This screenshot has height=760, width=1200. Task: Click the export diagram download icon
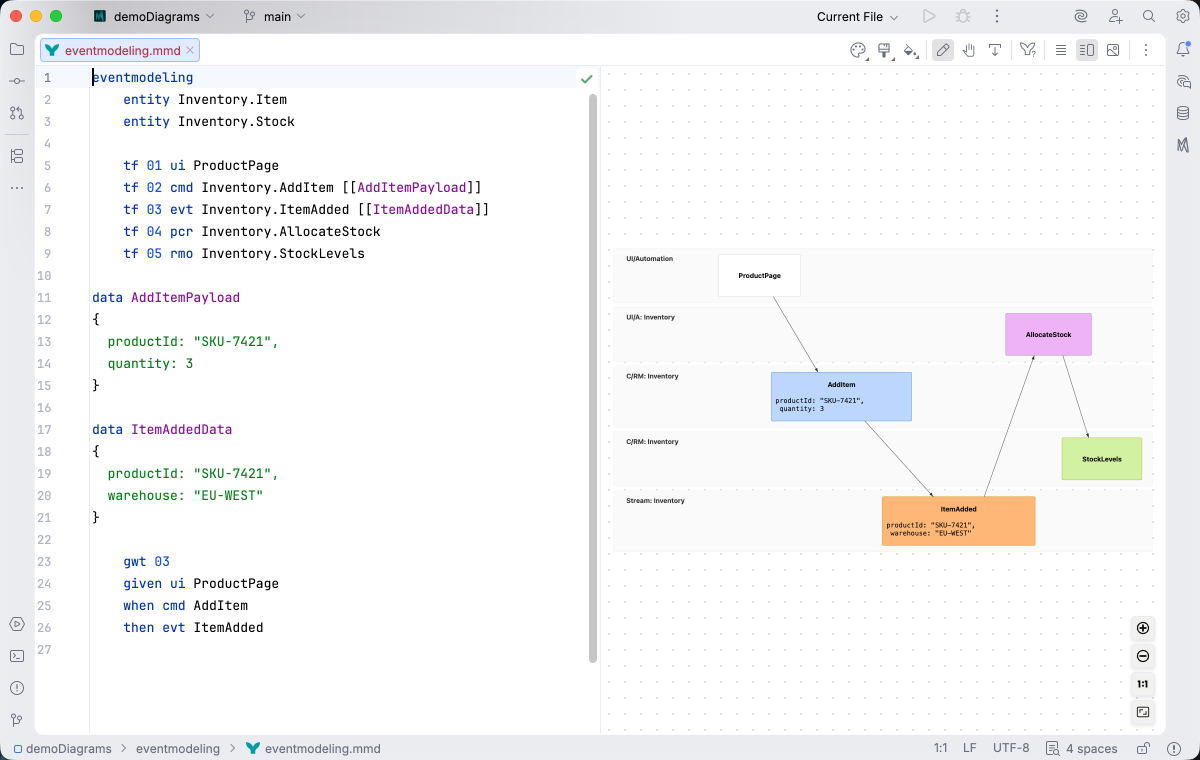995,50
